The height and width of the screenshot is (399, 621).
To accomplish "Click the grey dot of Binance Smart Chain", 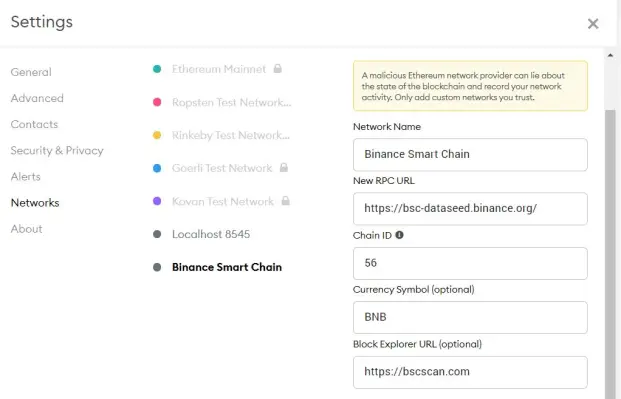I will [x=157, y=267].
